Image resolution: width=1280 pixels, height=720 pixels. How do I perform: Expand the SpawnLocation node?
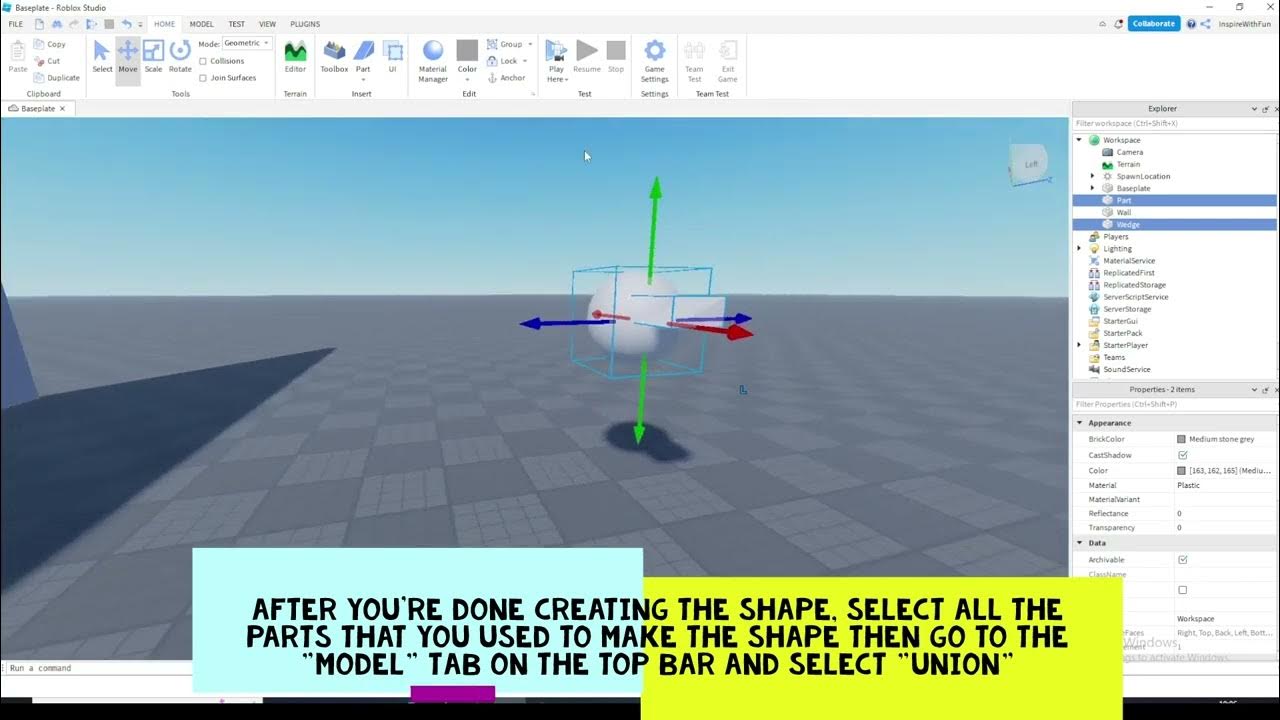point(1092,176)
